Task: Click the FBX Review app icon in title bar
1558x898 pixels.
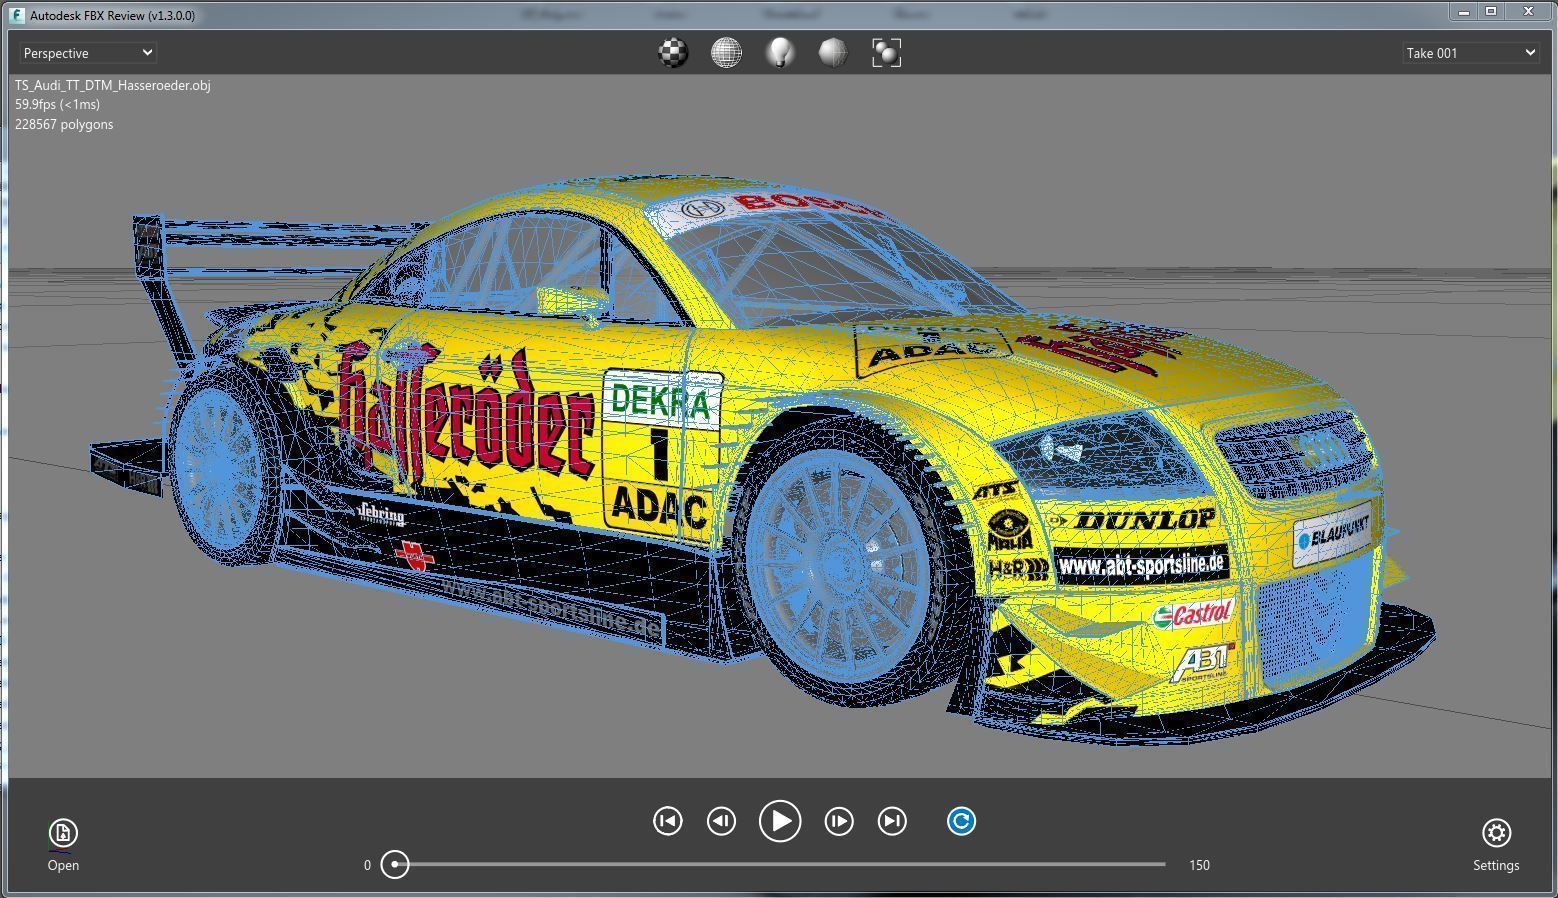Action: pos(17,15)
